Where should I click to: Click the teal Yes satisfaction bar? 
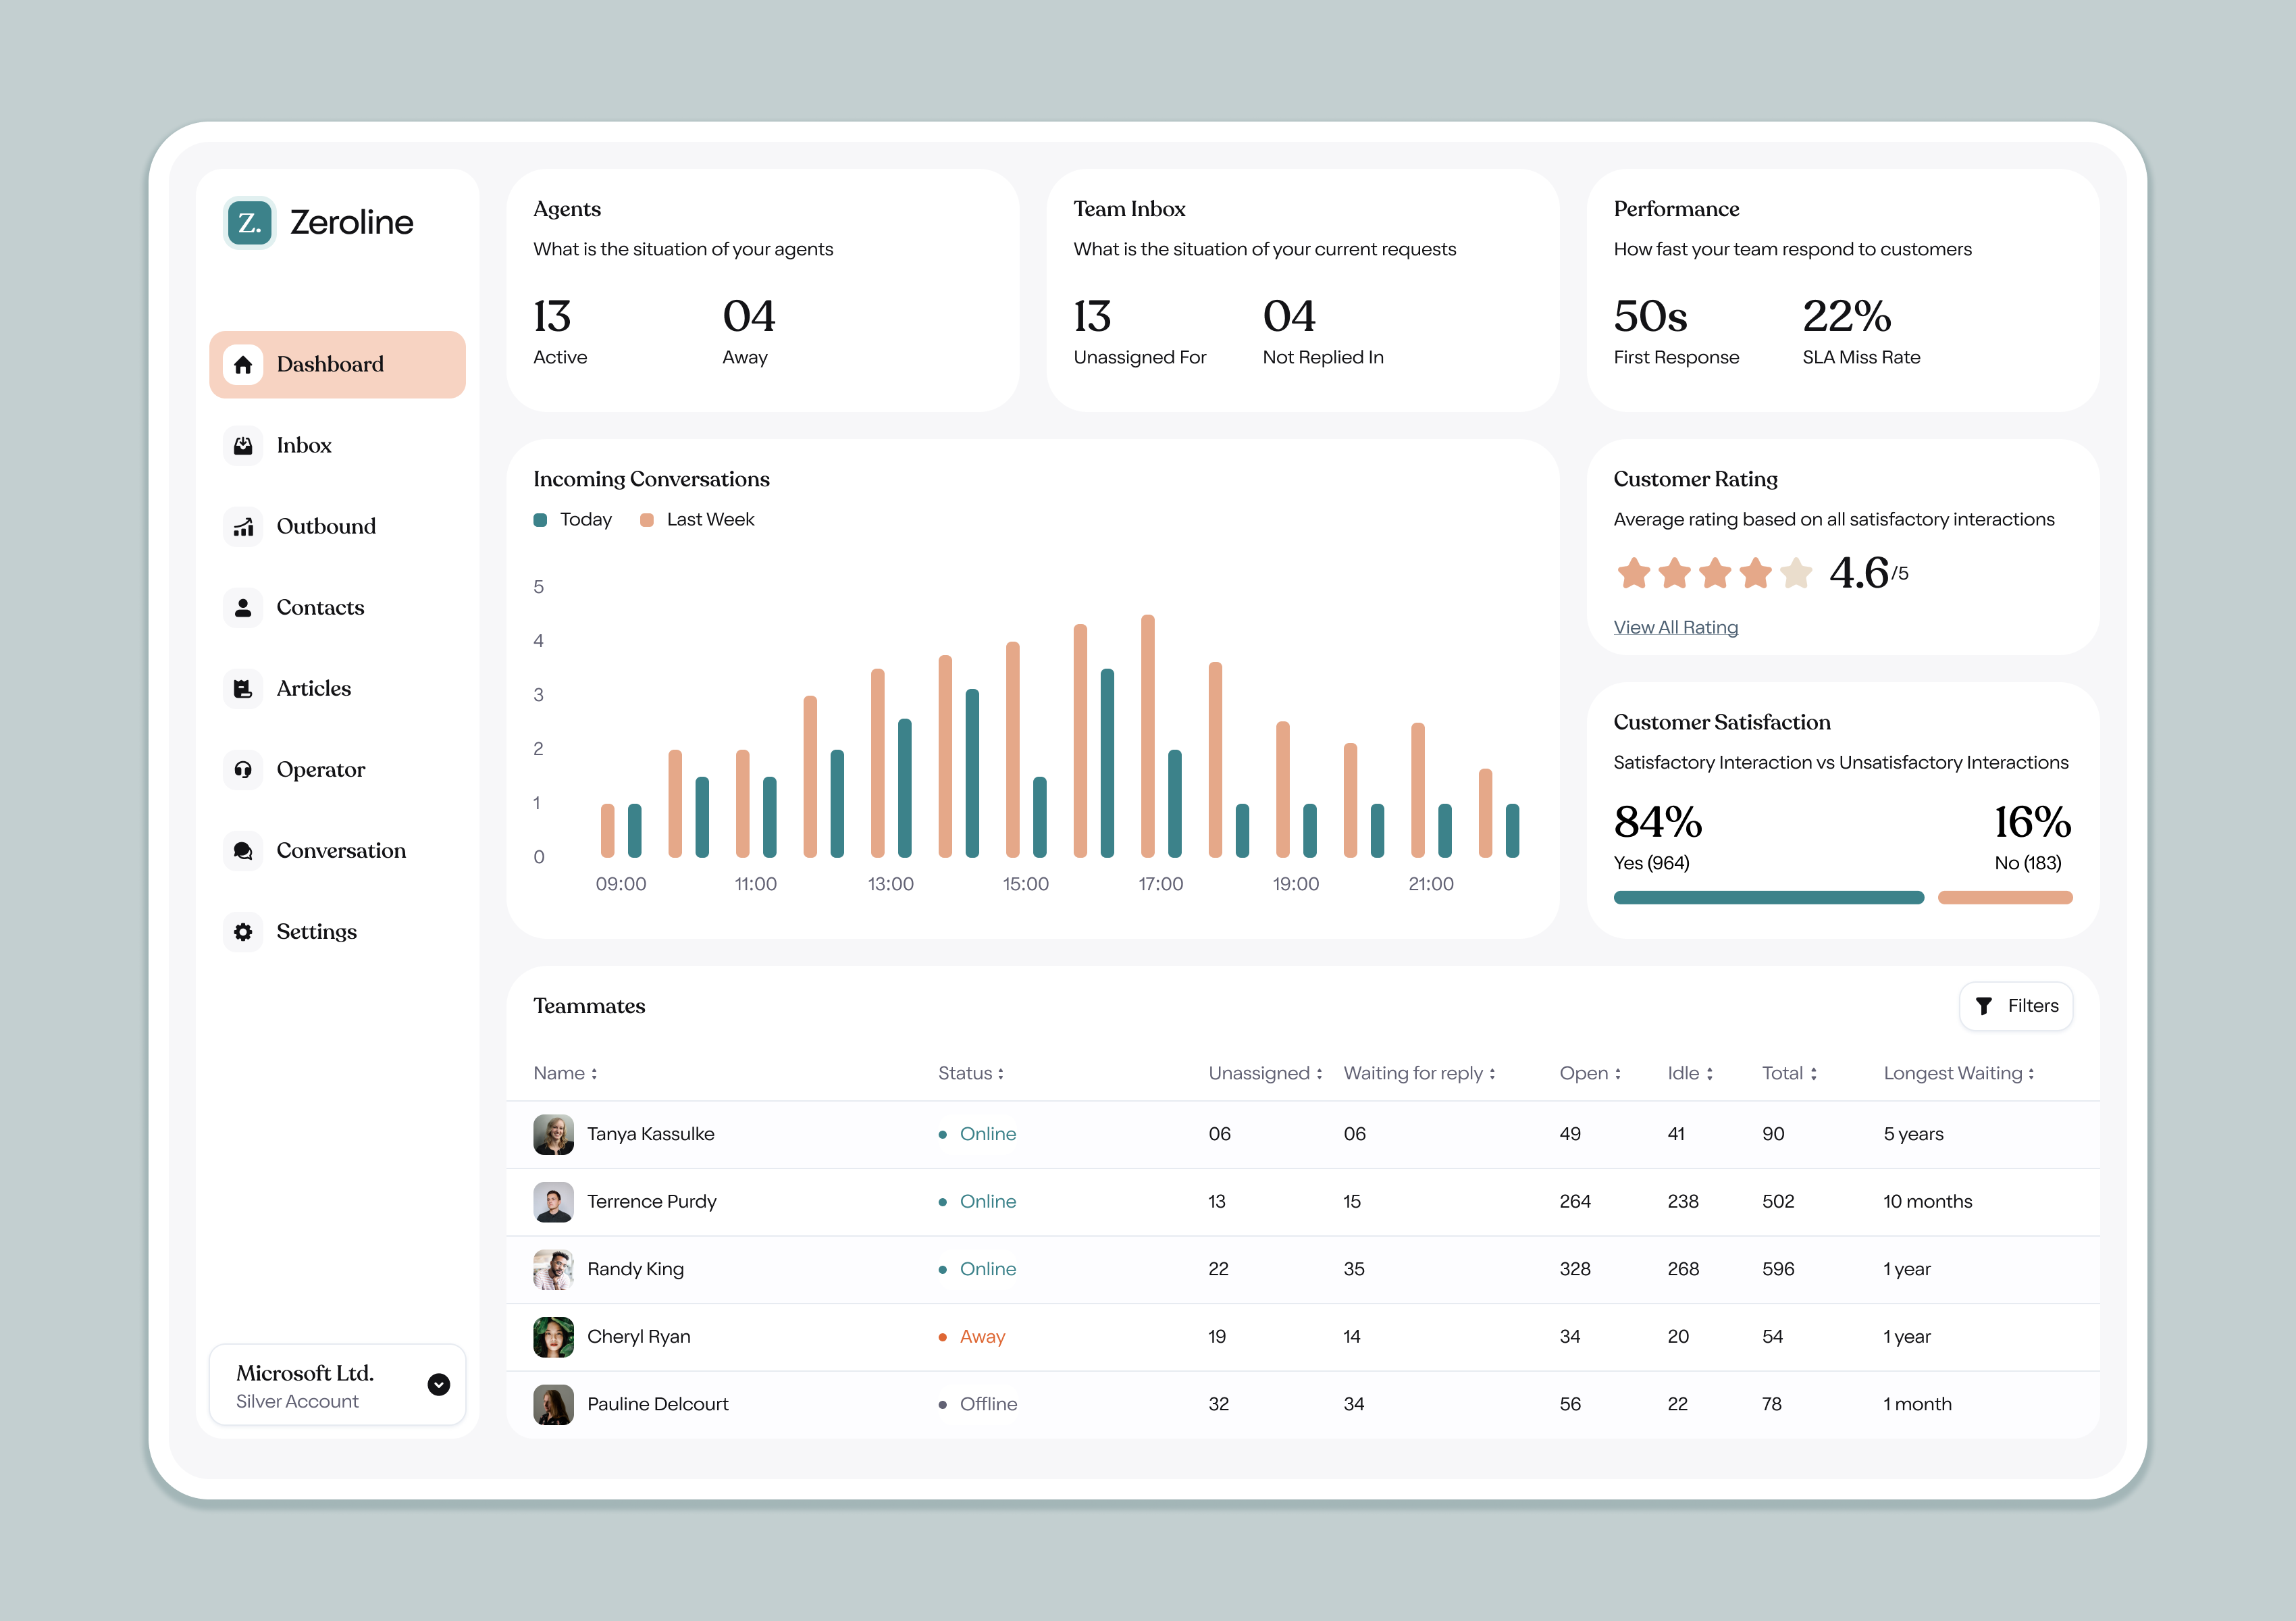click(1767, 897)
